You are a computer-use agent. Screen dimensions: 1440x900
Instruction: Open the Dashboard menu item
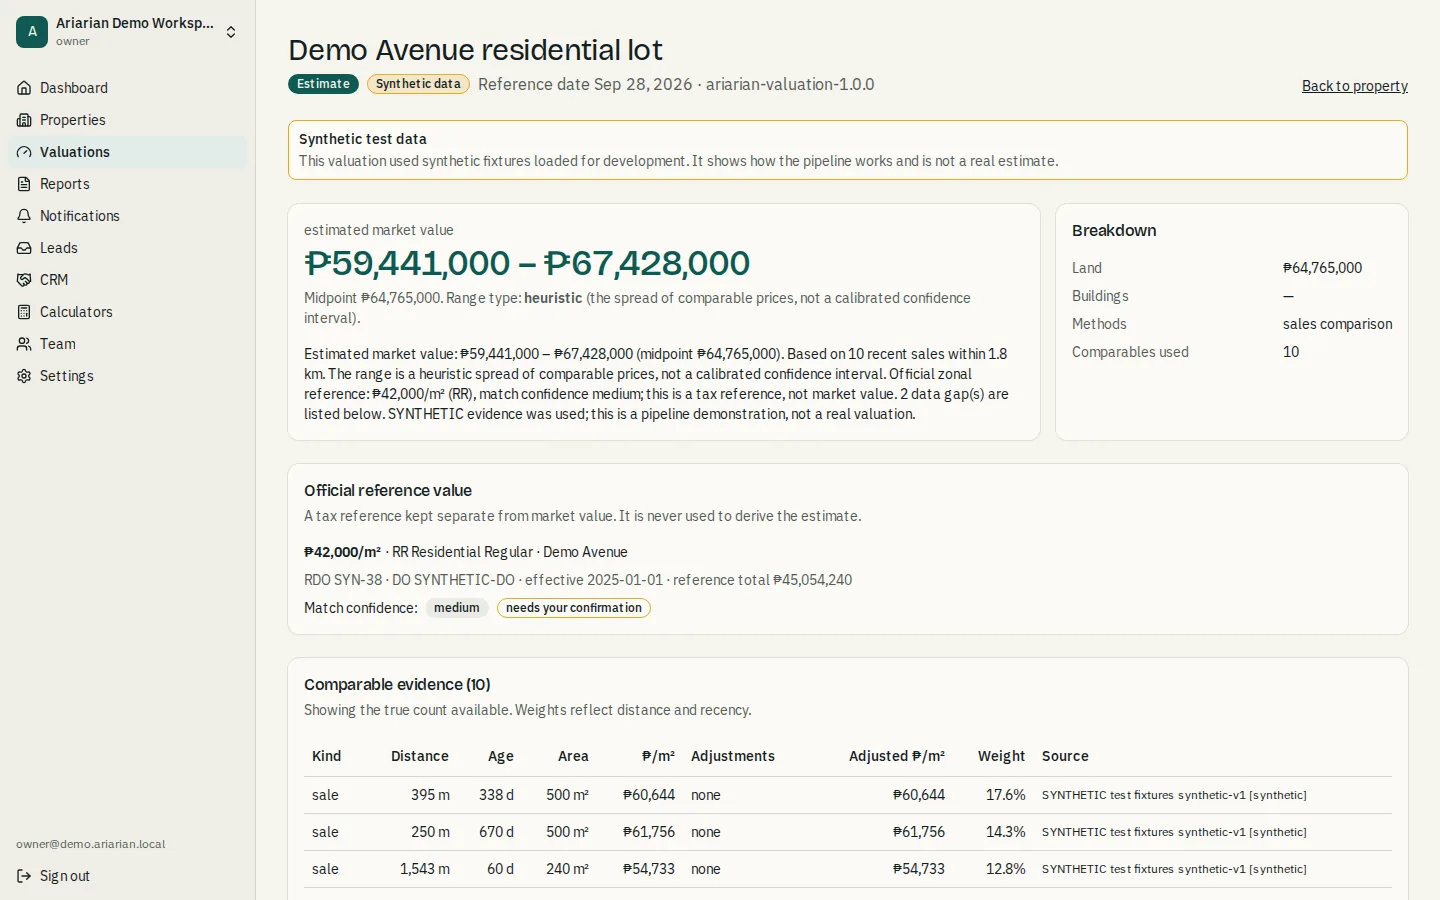[x=128, y=88]
